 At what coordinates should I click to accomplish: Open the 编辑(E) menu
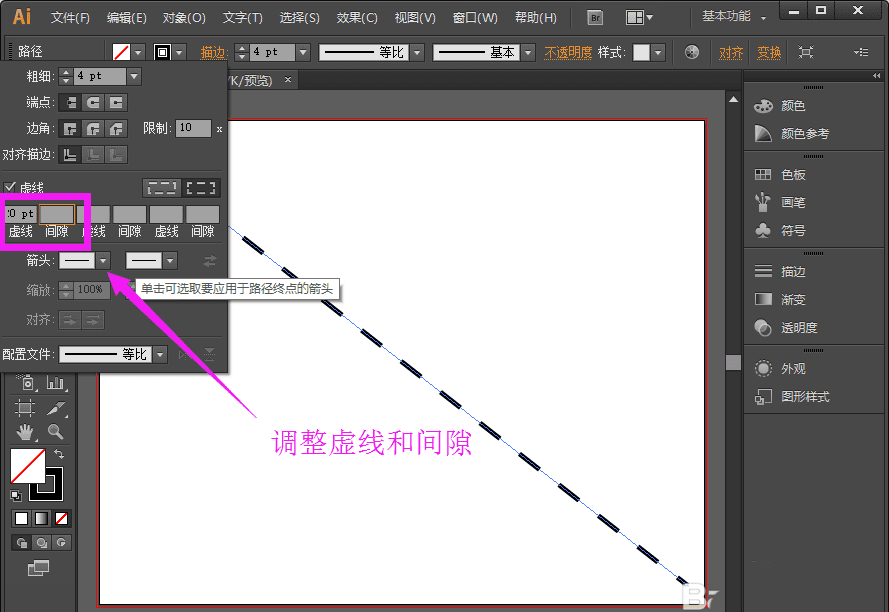pyautogui.click(x=126, y=18)
